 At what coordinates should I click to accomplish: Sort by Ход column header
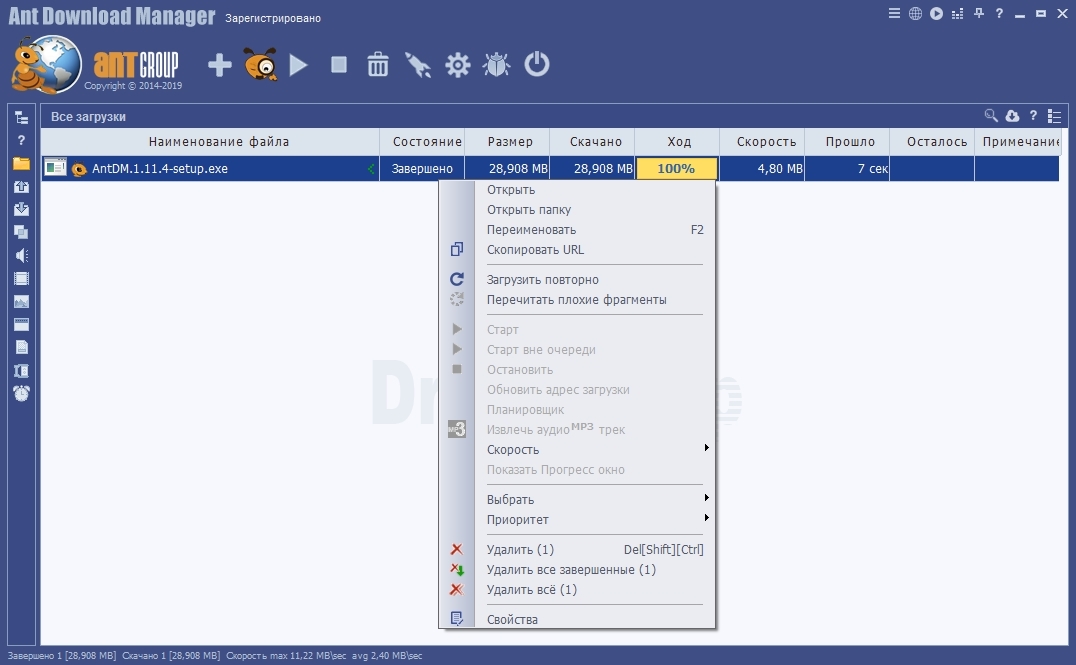[679, 141]
